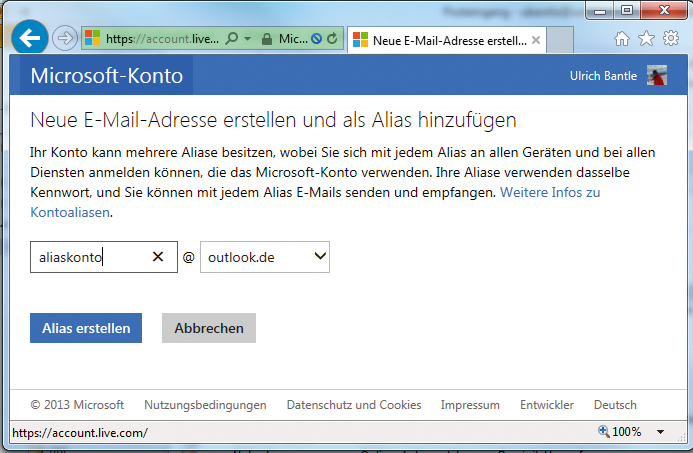Follow Weitere Infos zu Kontoaliasen link
The image size is (693, 453).
pyautogui.click(x=315, y=202)
